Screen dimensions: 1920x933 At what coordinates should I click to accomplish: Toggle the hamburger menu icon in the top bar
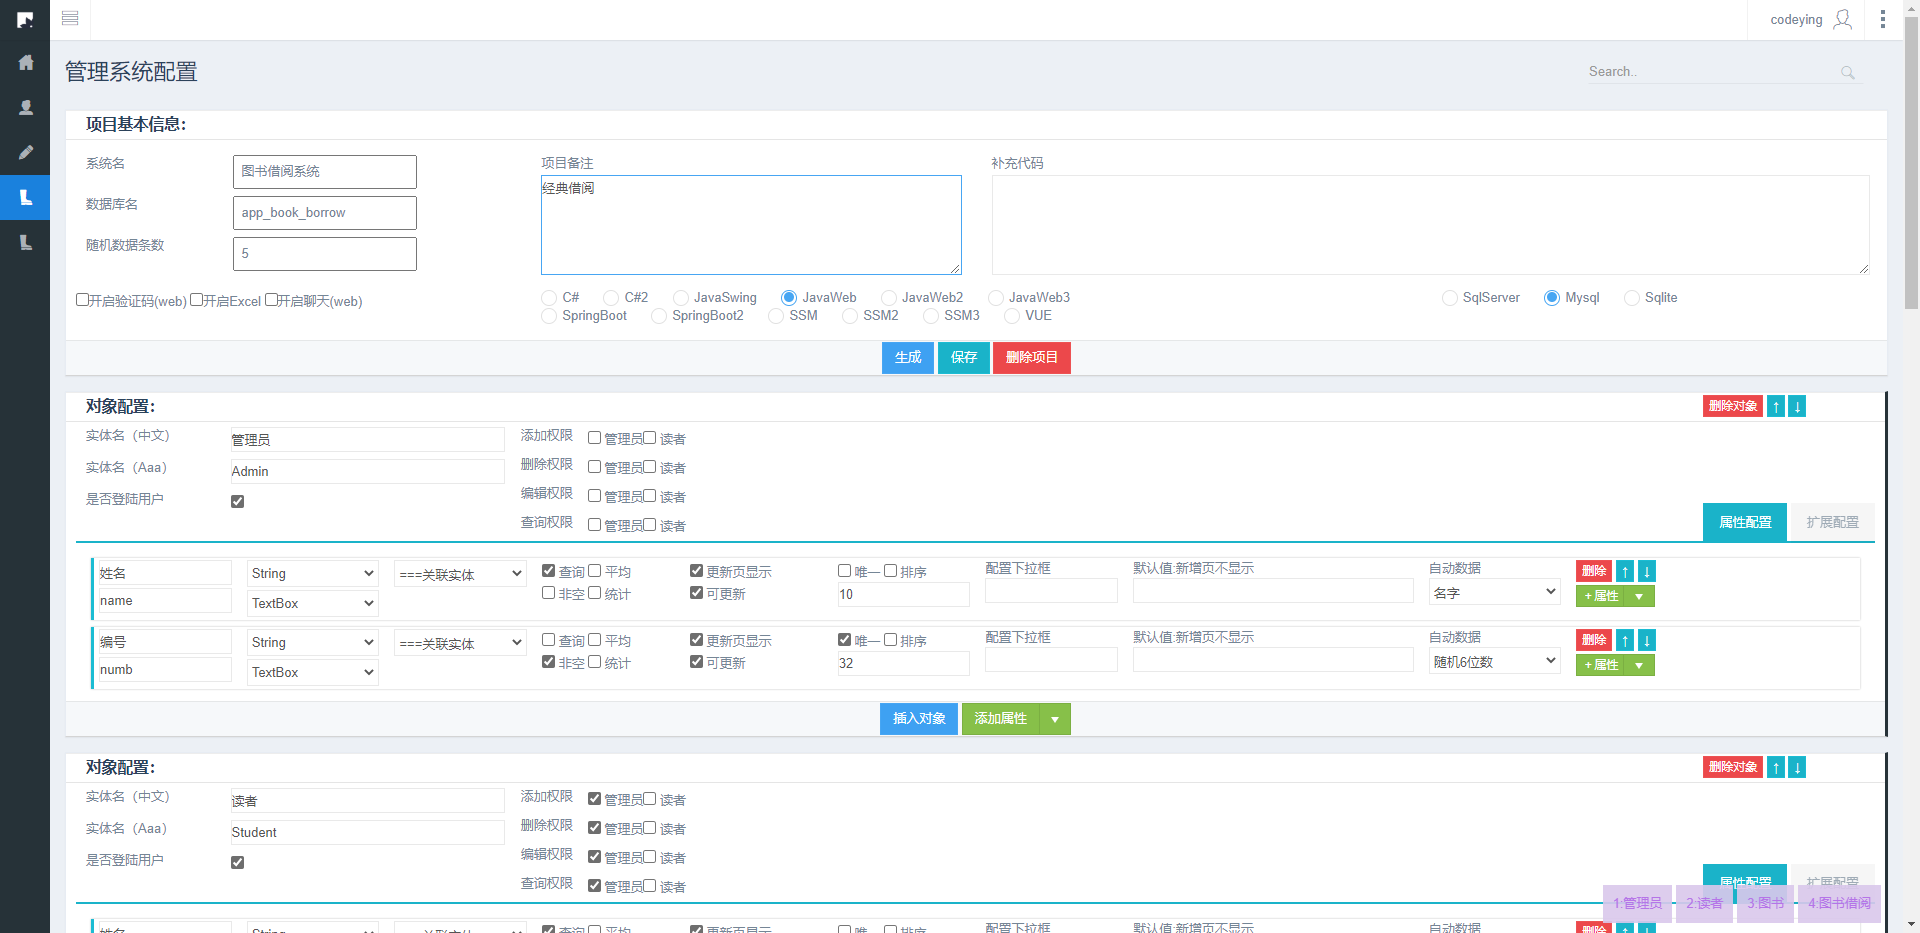pyautogui.click(x=70, y=19)
